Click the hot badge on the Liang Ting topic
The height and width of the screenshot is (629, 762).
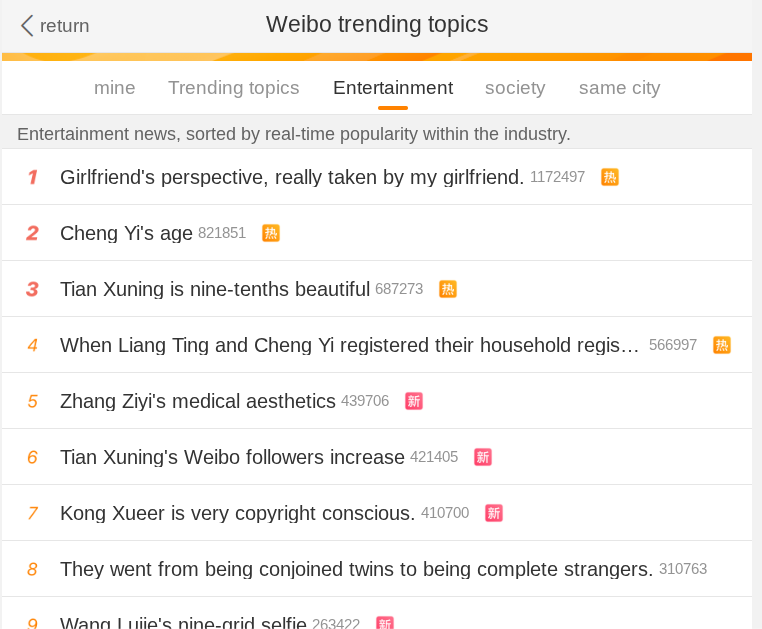[722, 345]
